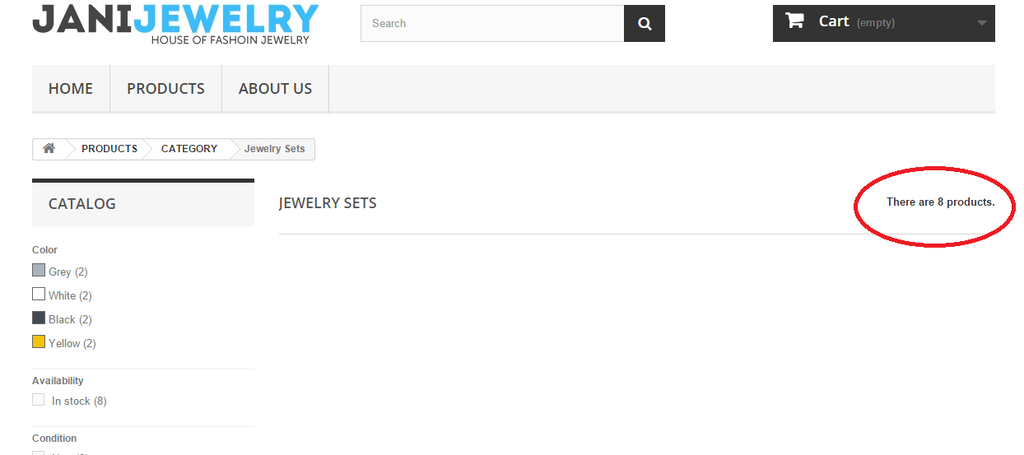Open the Jani Jewelry logo homepage
The width and height of the screenshot is (1024, 455).
175,24
